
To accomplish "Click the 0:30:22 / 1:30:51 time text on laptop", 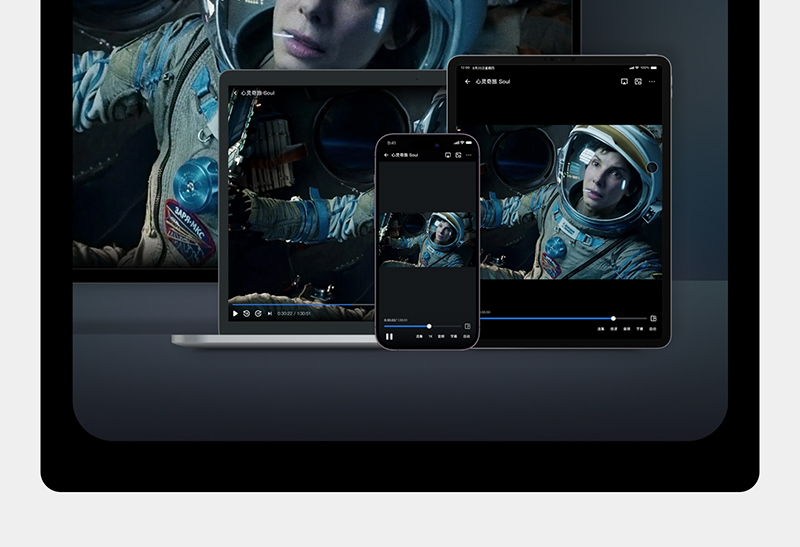I will 294,313.
